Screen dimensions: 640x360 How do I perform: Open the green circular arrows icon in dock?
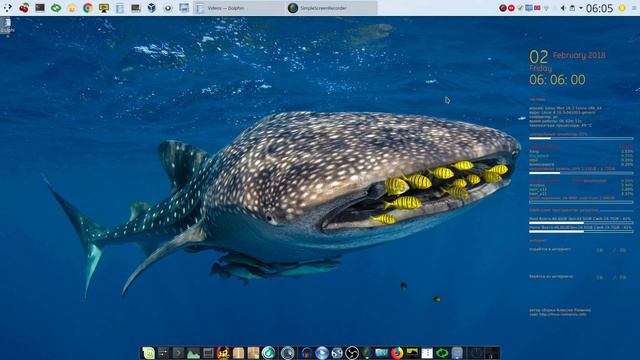coord(442,353)
